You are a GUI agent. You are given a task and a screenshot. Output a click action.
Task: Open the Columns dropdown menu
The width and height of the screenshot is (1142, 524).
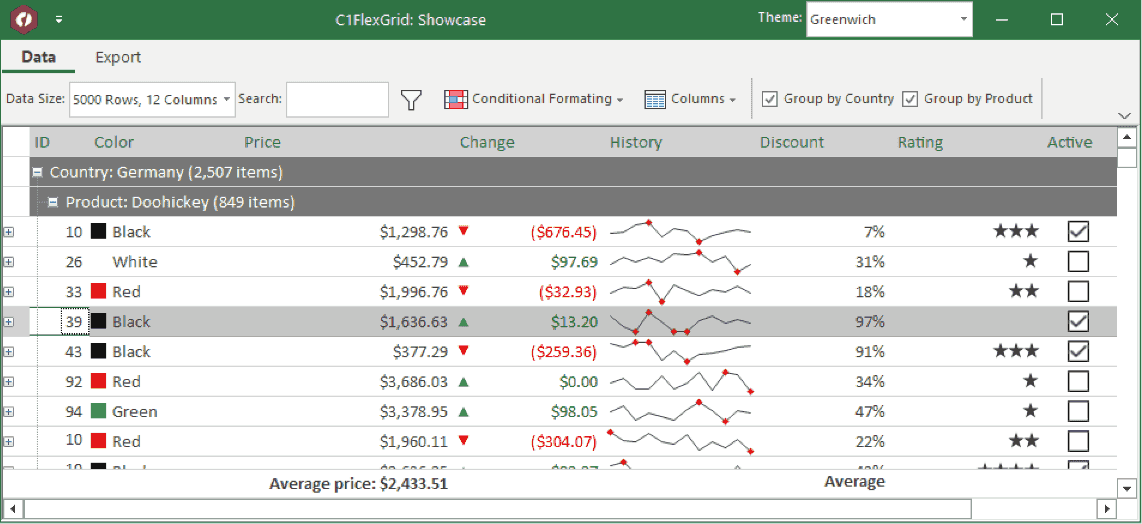(x=733, y=100)
